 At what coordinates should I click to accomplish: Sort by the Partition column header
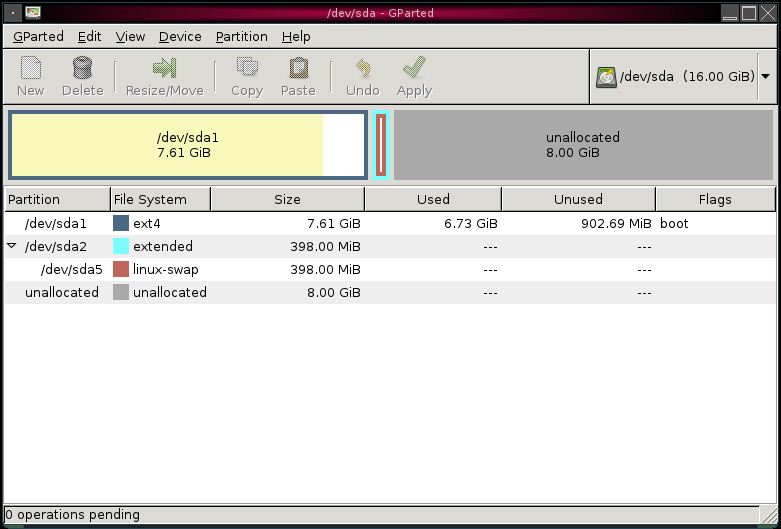57,199
